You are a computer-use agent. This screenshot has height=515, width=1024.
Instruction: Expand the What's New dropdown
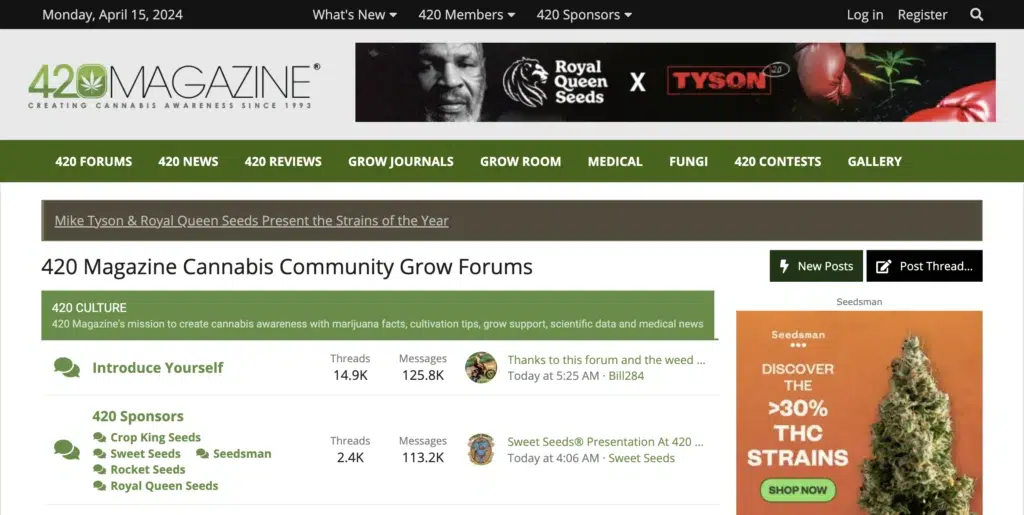tap(355, 14)
